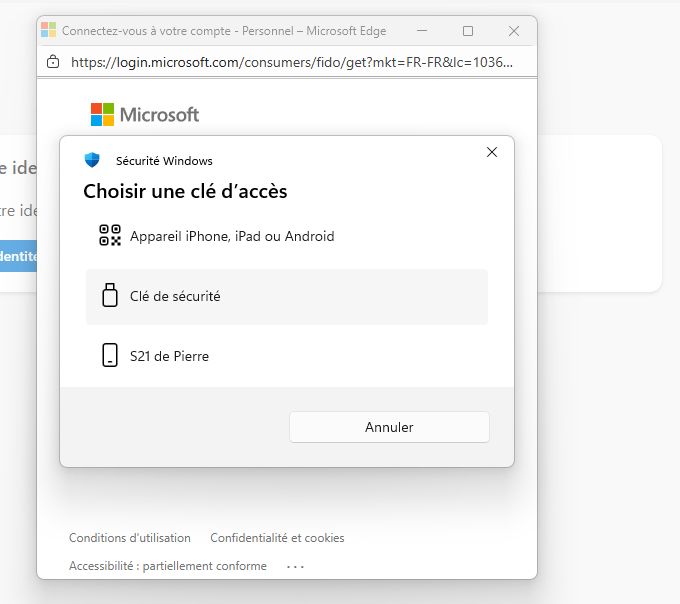Click the USB security key icon
680x604 pixels.
pyautogui.click(x=110, y=295)
